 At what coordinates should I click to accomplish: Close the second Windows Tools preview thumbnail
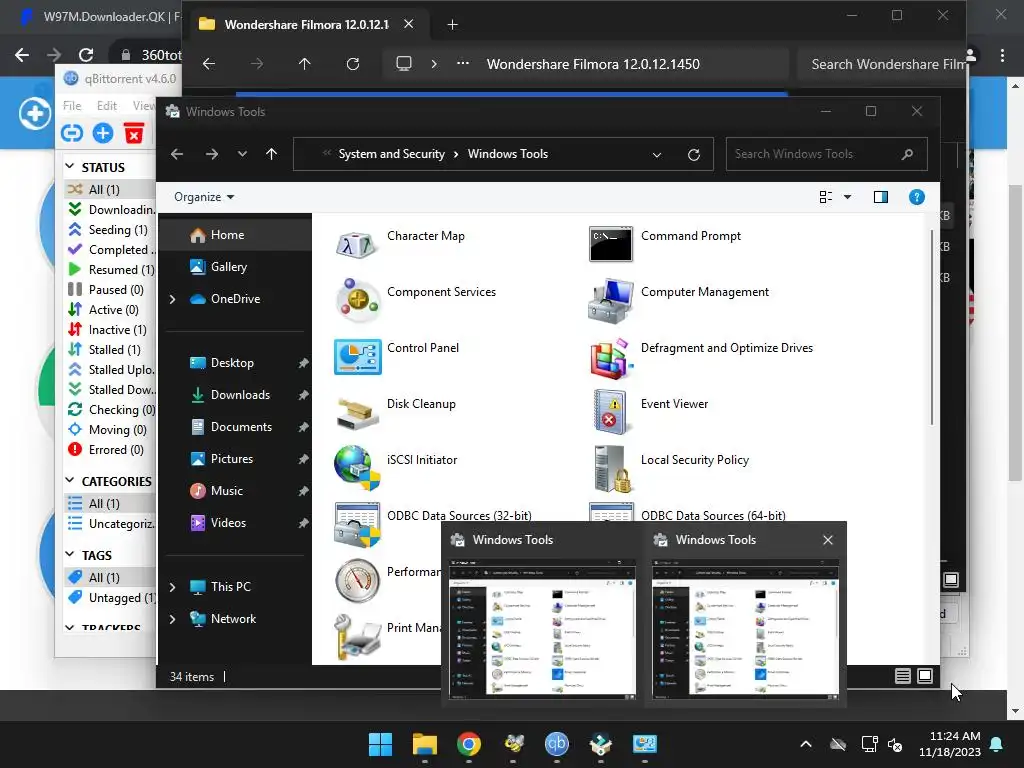point(827,540)
